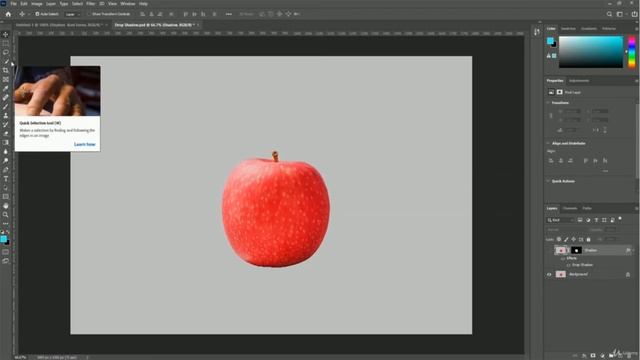Select the Rectangle shape tool
The width and height of the screenshot is (640, 360).
point(6,197)
